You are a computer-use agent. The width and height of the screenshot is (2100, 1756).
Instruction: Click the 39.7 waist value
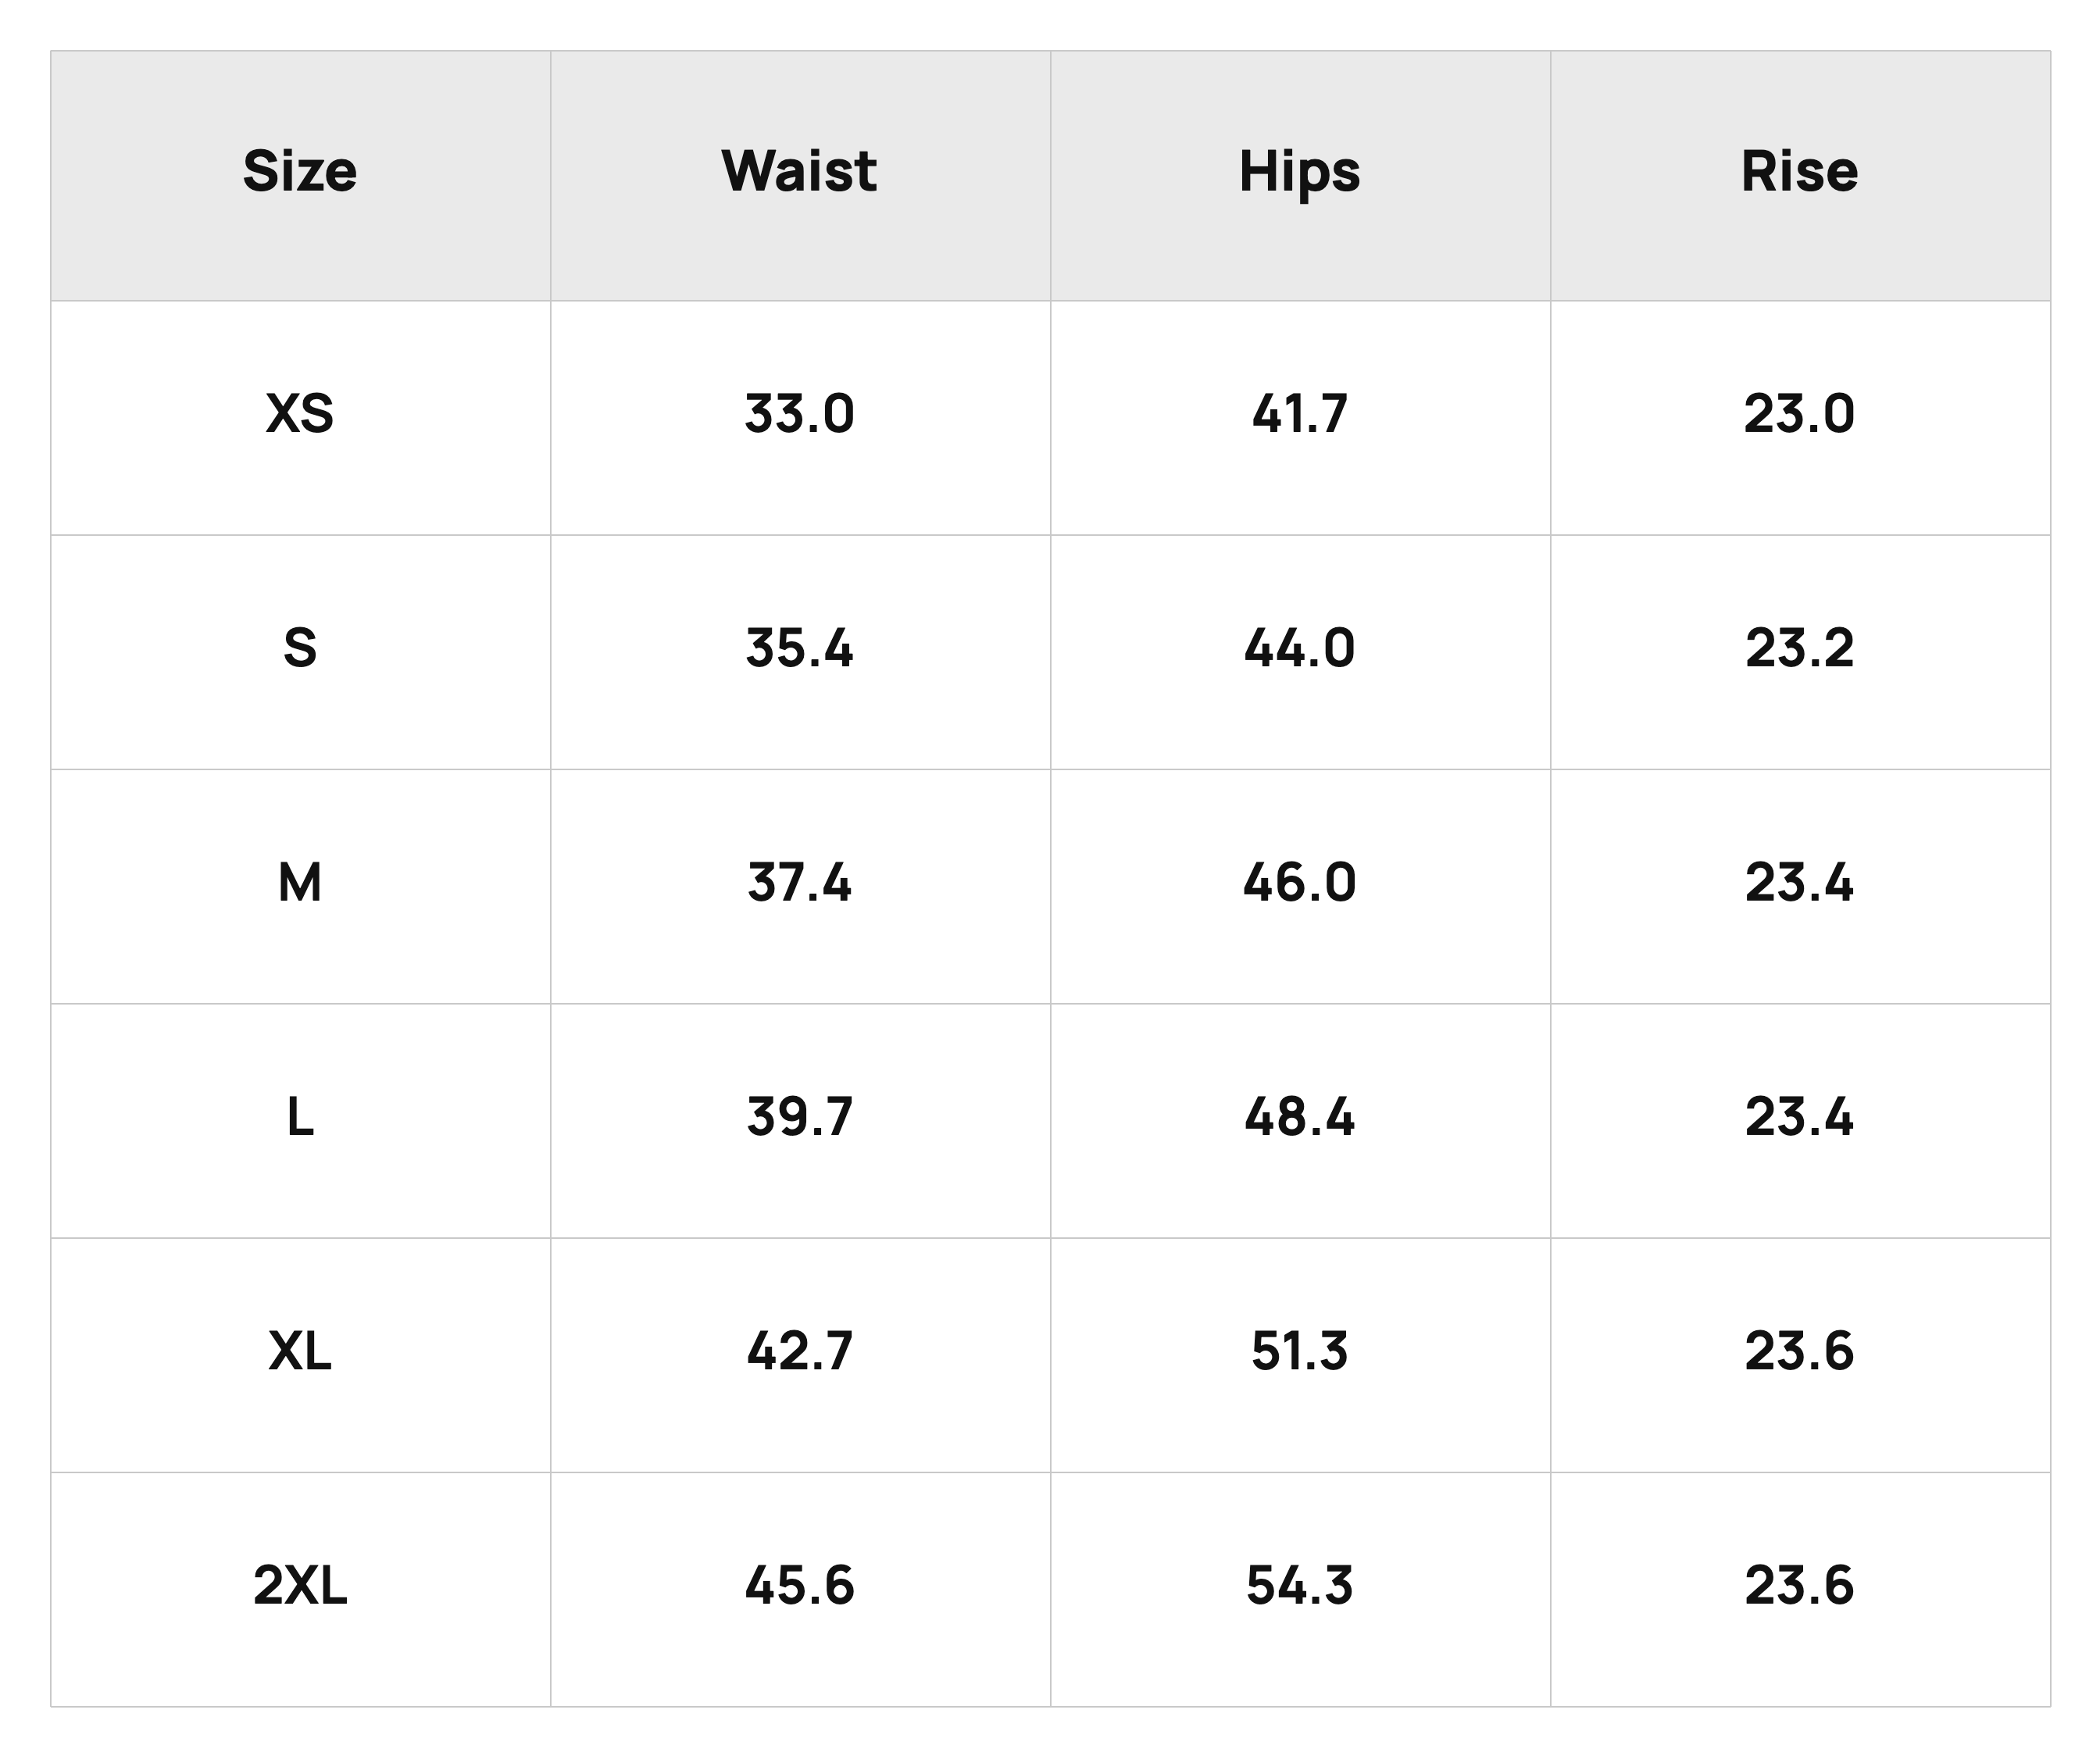[x=799, y=1116]
